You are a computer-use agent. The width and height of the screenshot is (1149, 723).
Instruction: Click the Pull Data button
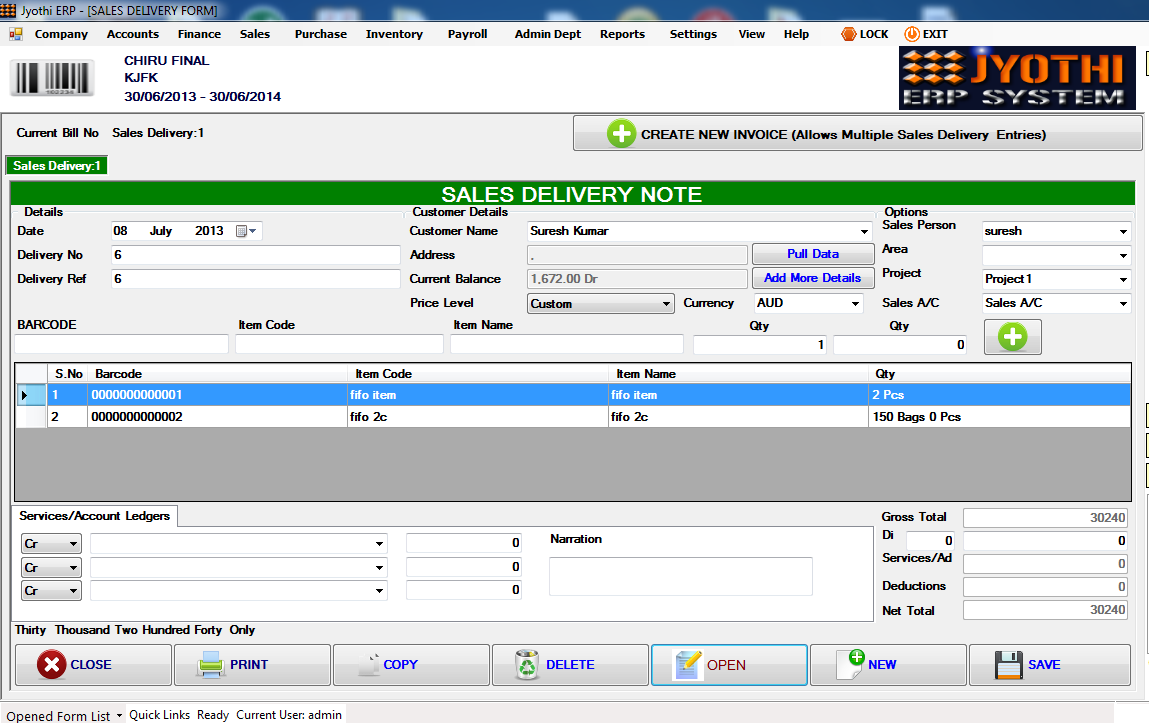(x=813, y=254)
